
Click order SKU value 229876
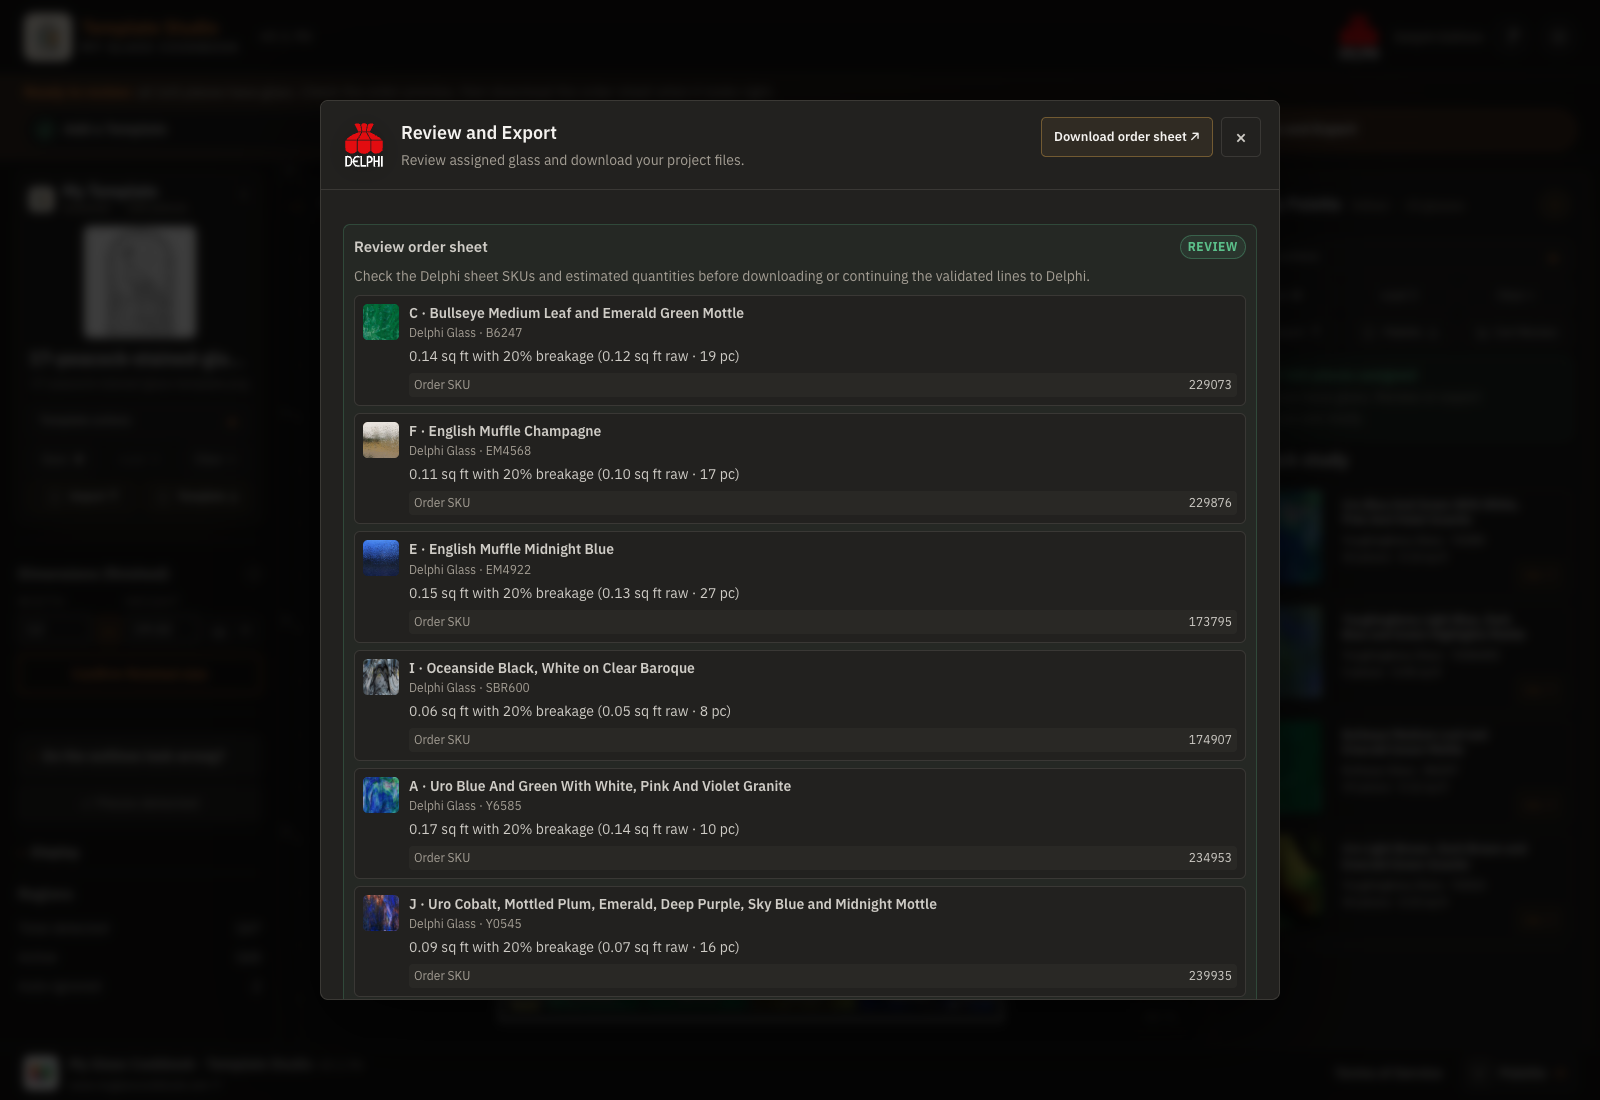(x=1210, y=503)
